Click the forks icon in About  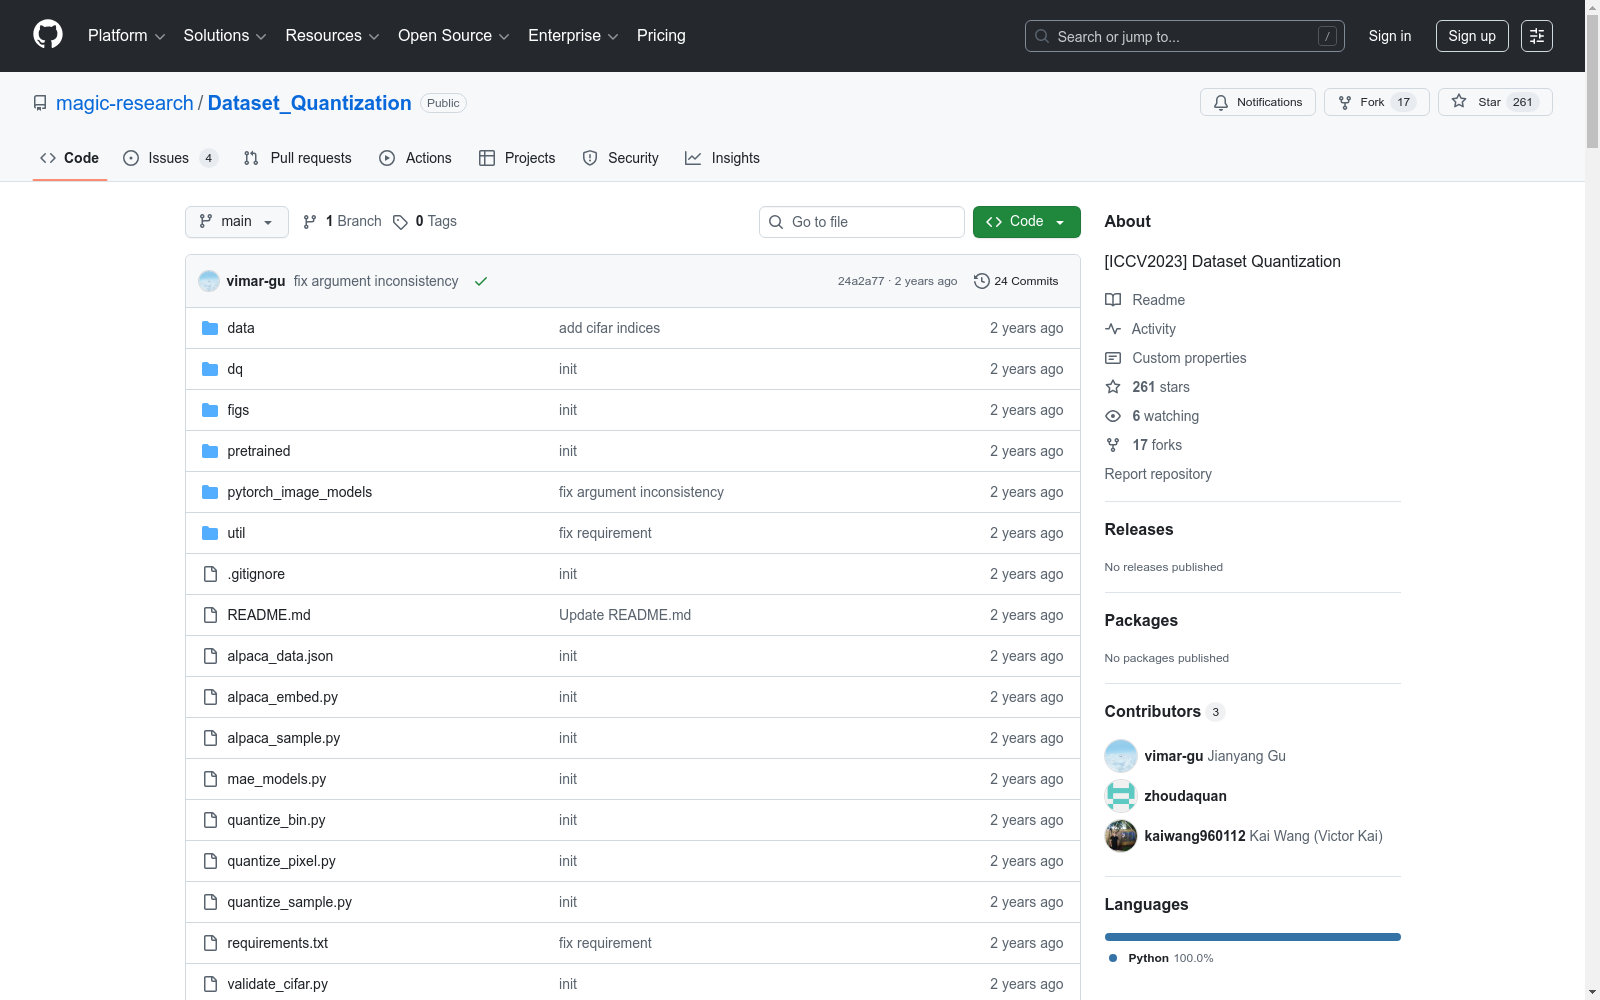[1113, 445]
